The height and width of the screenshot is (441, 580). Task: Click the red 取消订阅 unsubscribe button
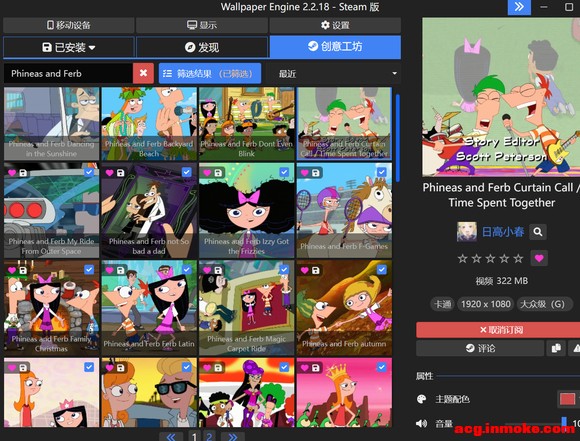point(498,329)
